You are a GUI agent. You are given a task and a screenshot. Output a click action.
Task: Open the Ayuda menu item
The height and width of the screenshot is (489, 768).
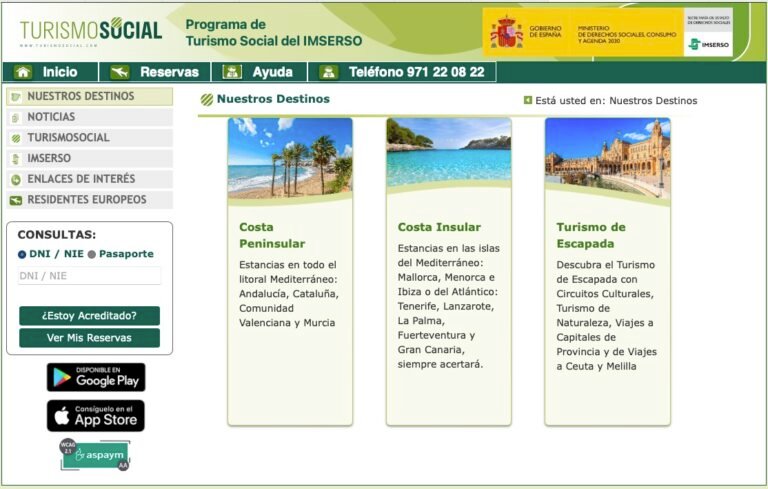coord(259,72)
